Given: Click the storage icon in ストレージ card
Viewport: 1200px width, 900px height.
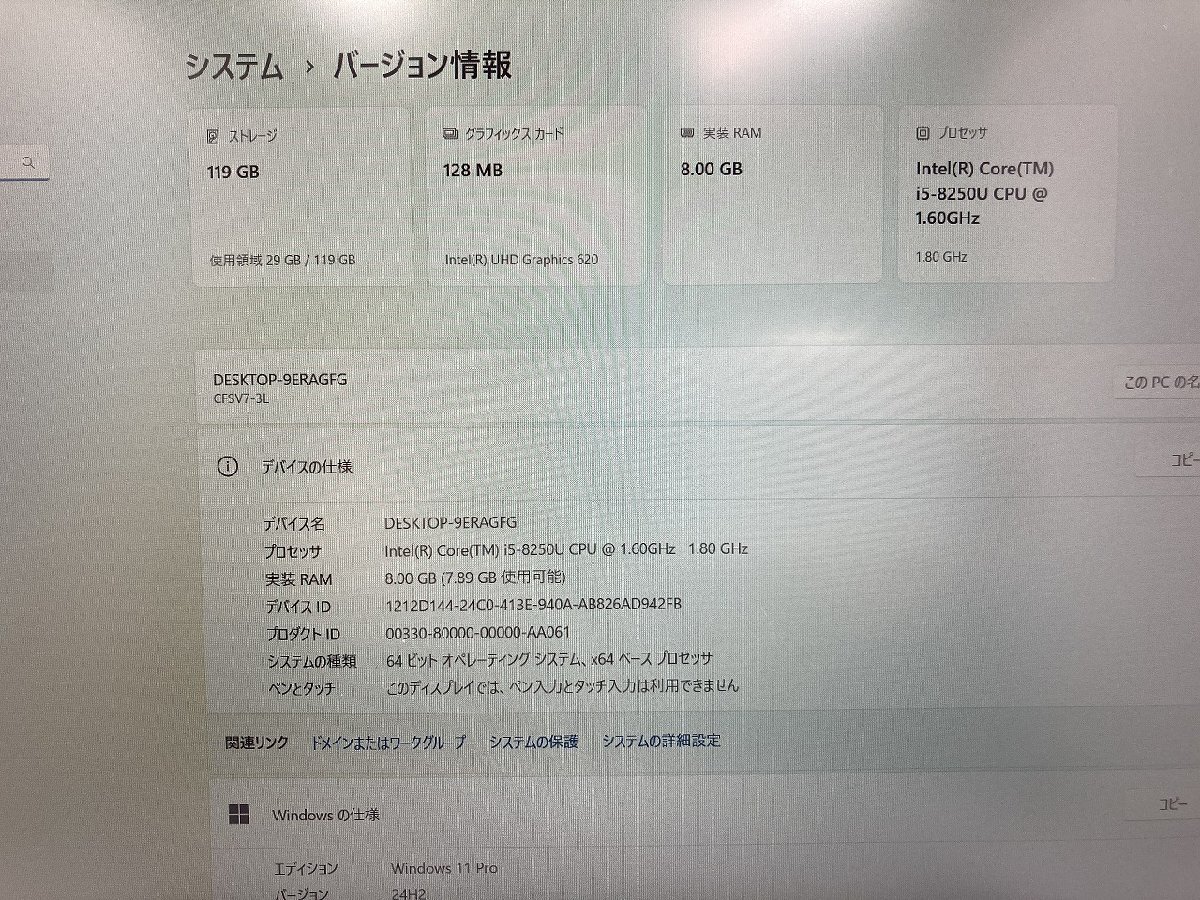Looking at the screenshot, I should click(212, 135).
